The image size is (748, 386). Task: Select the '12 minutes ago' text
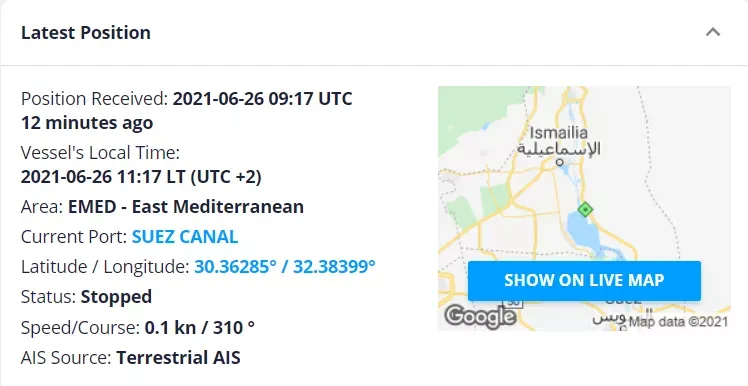pyautogui.click(x=87, y=123)
